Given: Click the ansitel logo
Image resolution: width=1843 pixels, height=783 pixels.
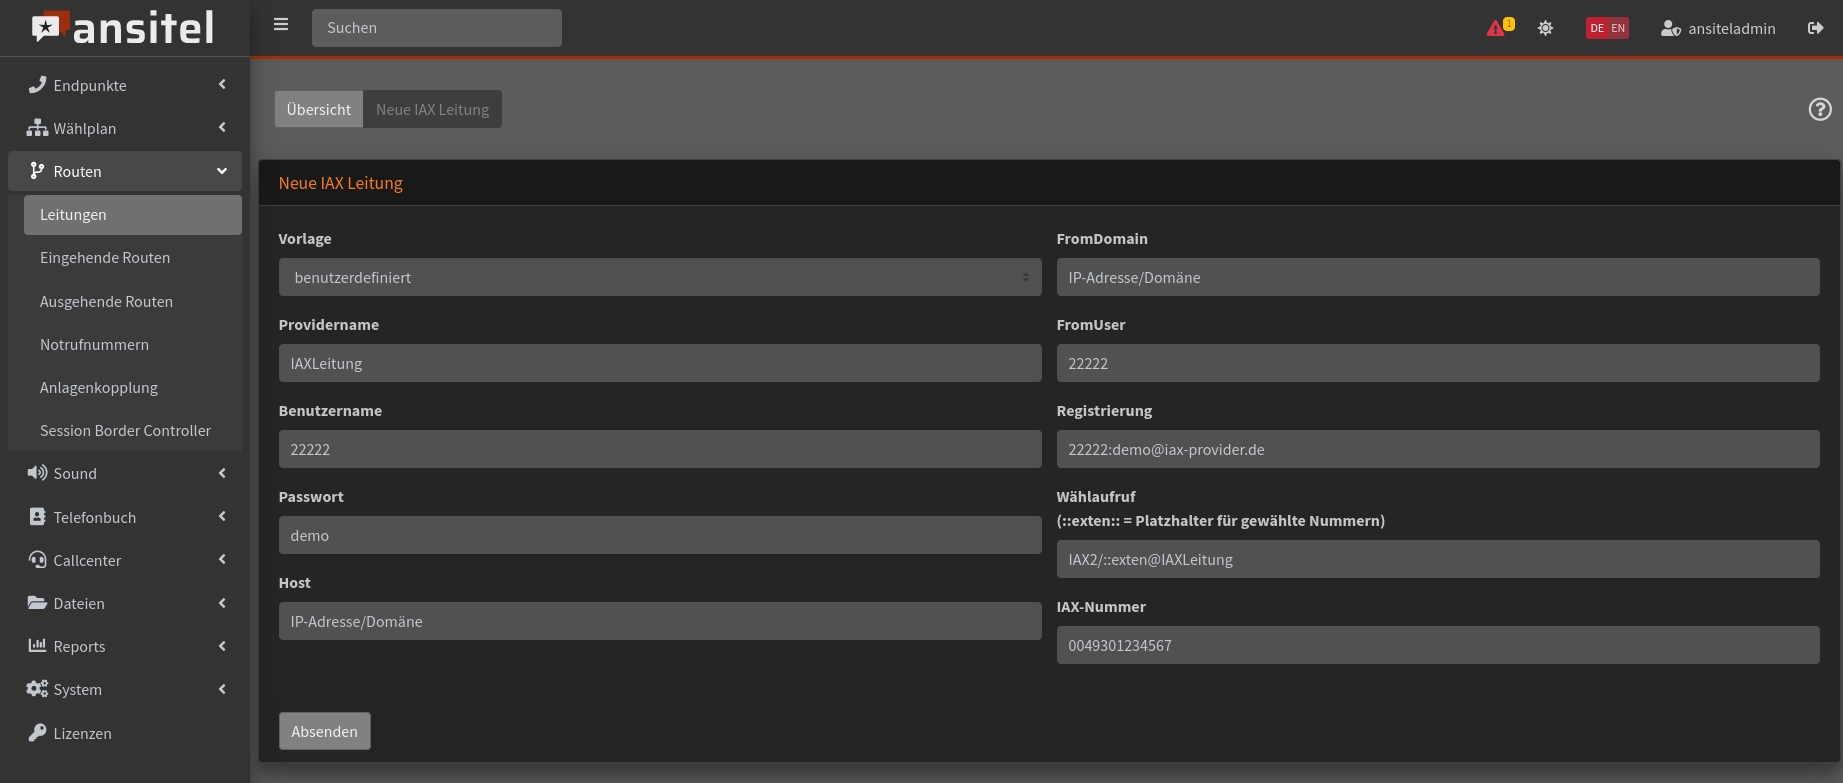Looking at the screenshot, I should 124,28.
